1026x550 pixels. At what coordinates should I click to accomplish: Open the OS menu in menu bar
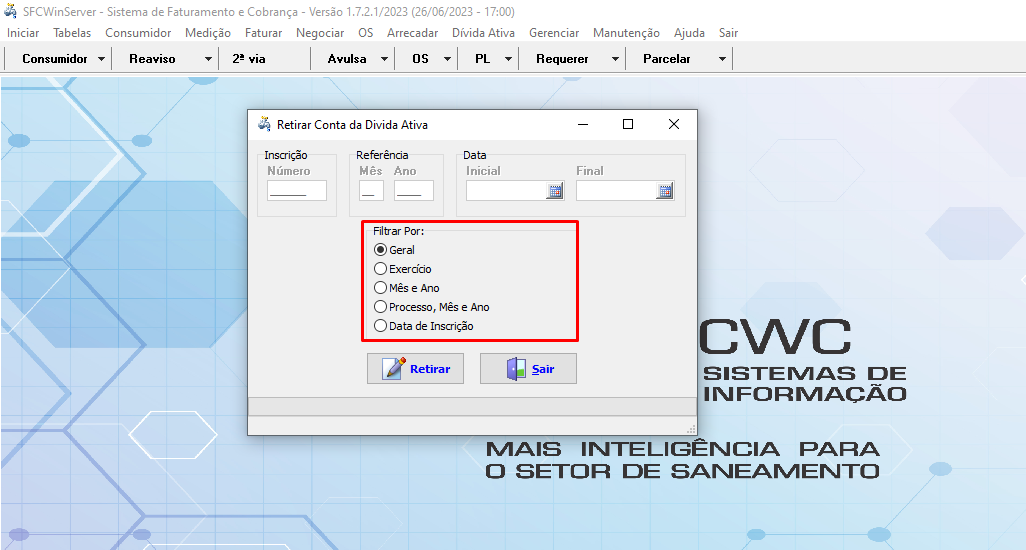(x=366, y=33)
